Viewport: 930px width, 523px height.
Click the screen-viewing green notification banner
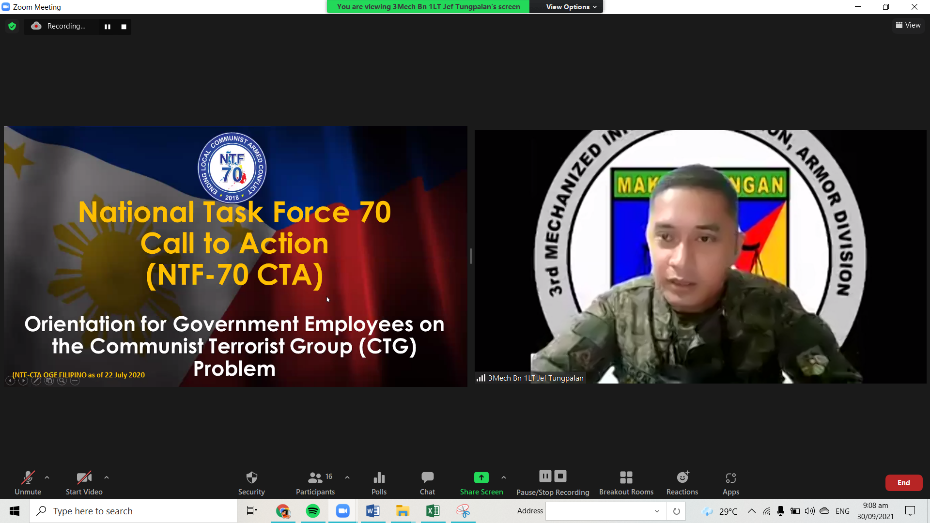click(x=428, y=7)
